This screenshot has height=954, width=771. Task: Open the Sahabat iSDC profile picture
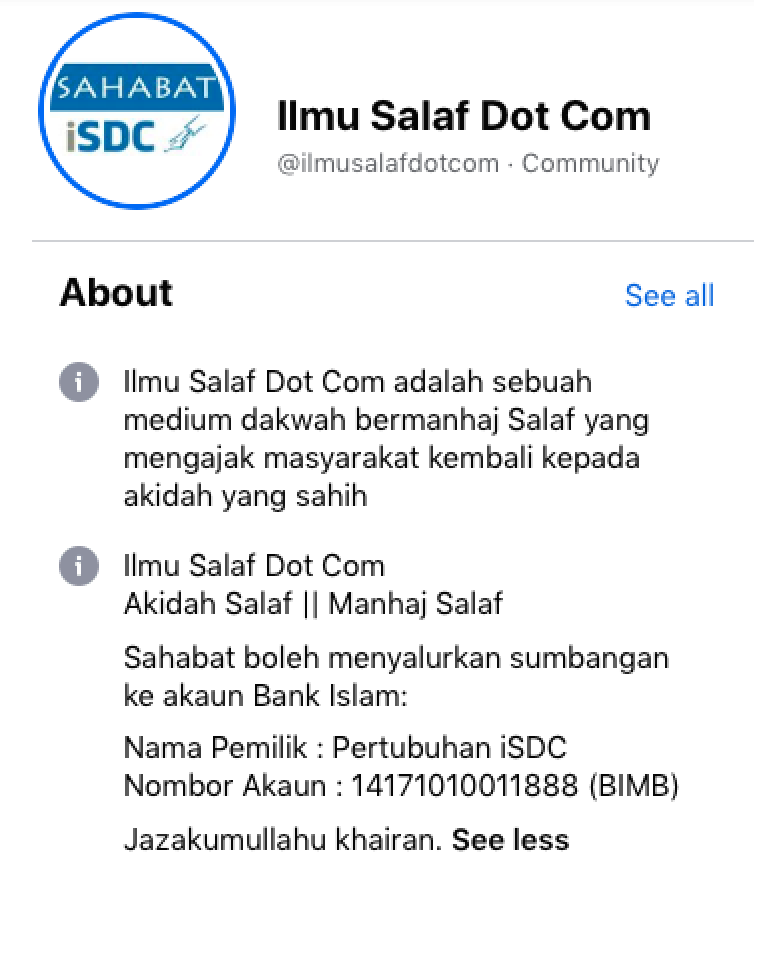coord(137,111)
